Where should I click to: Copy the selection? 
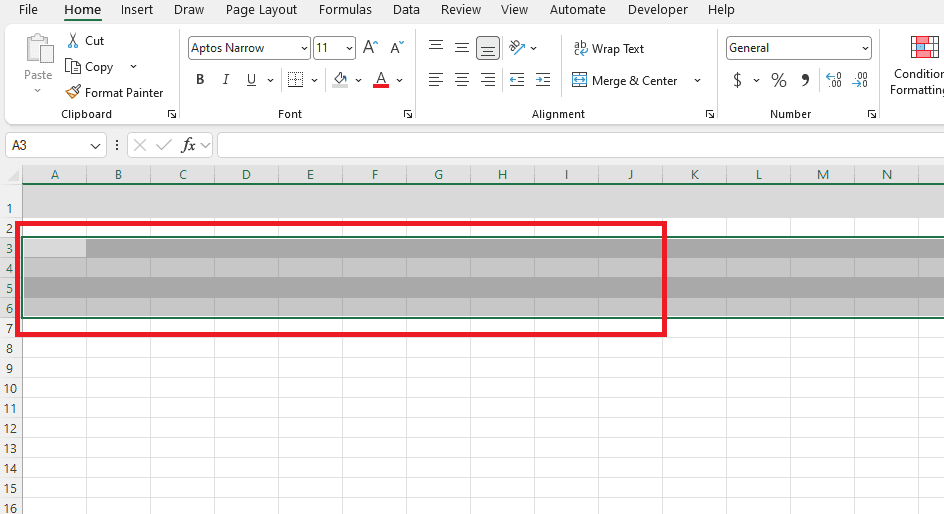click(89, 67)
